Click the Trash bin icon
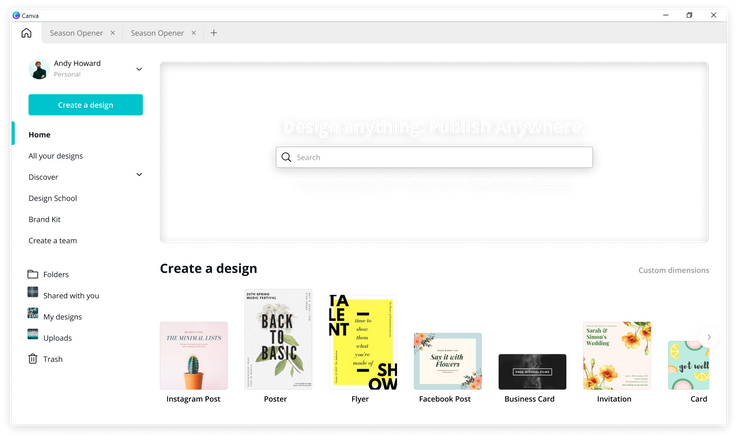Screen dimensions: 738x438 pyautogui.click(x=32, y=359)
